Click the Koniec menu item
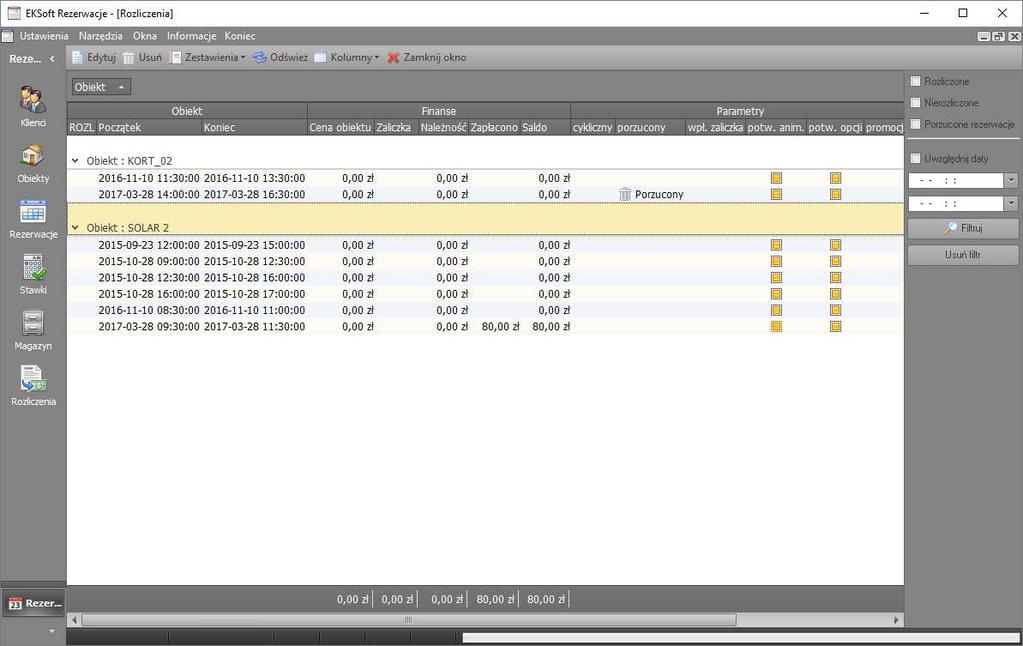The image size is (1023, 646). coord(239,36)
